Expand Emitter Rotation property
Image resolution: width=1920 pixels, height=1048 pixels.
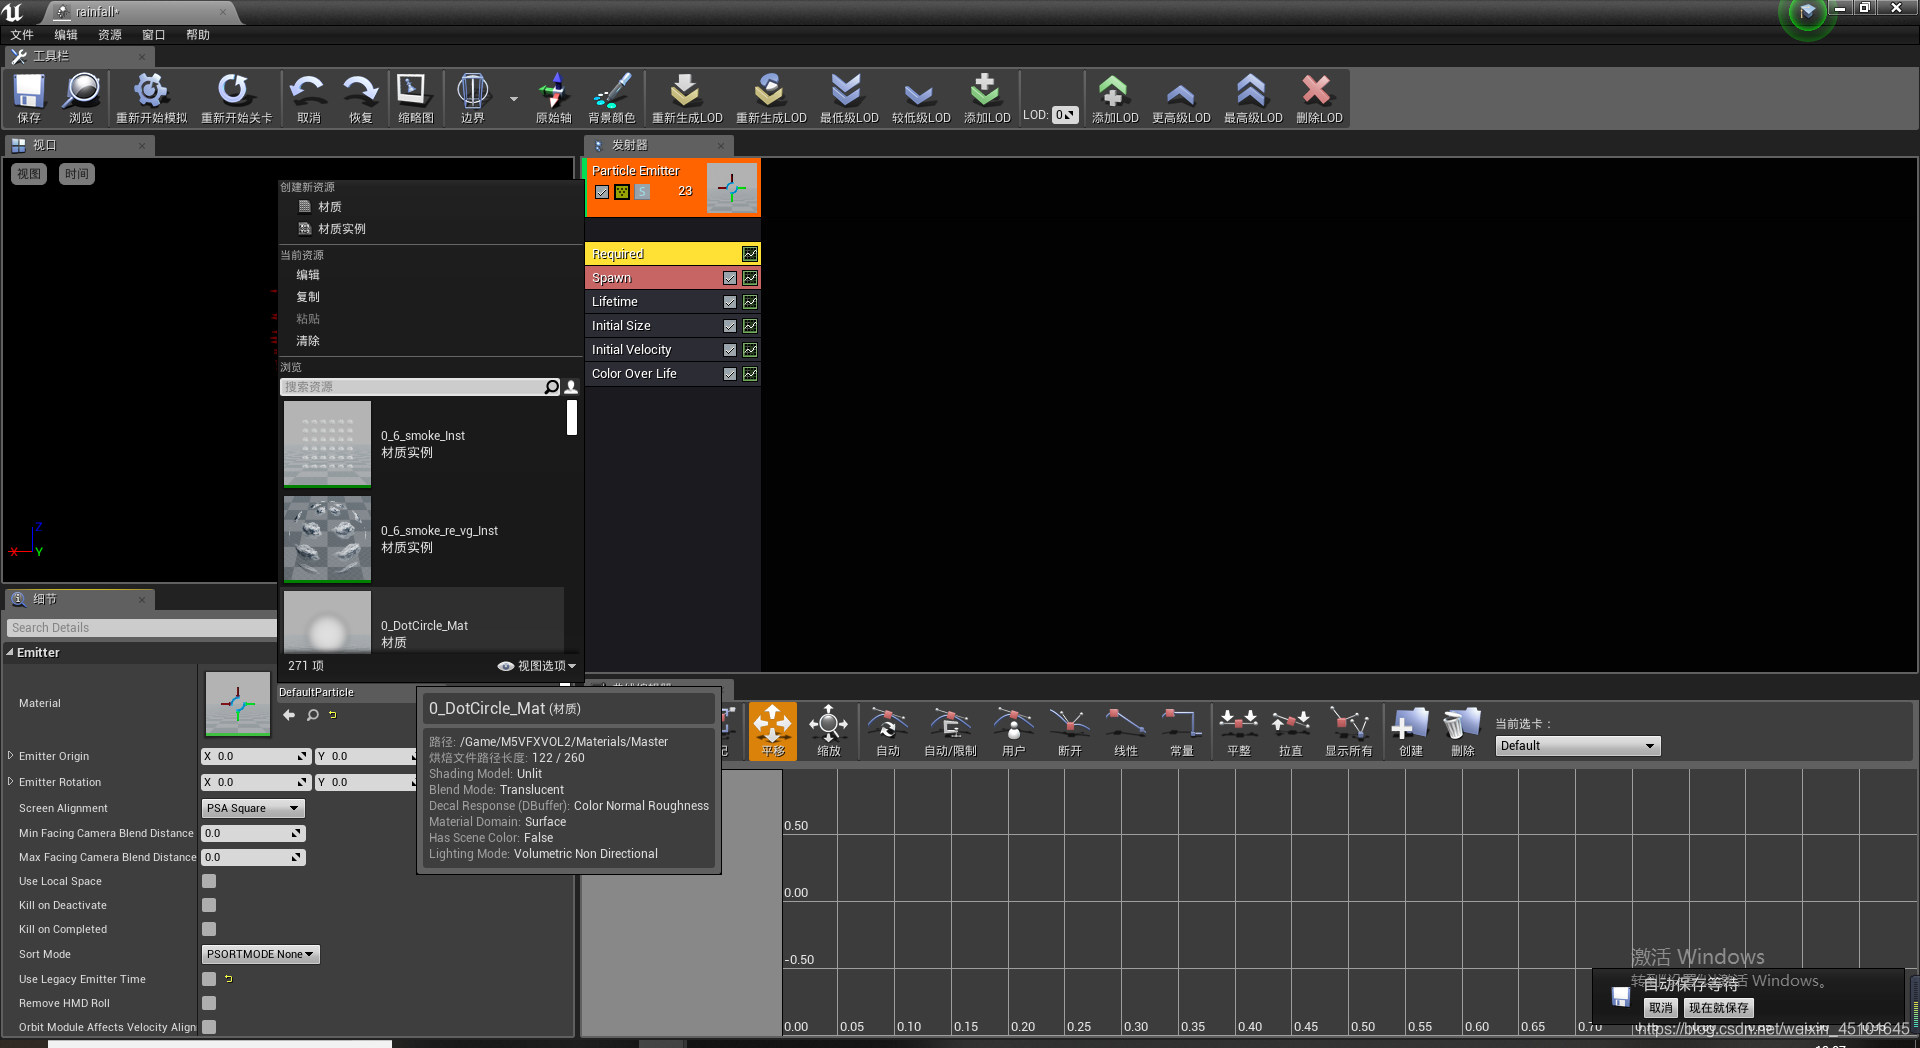pos(11,782)
